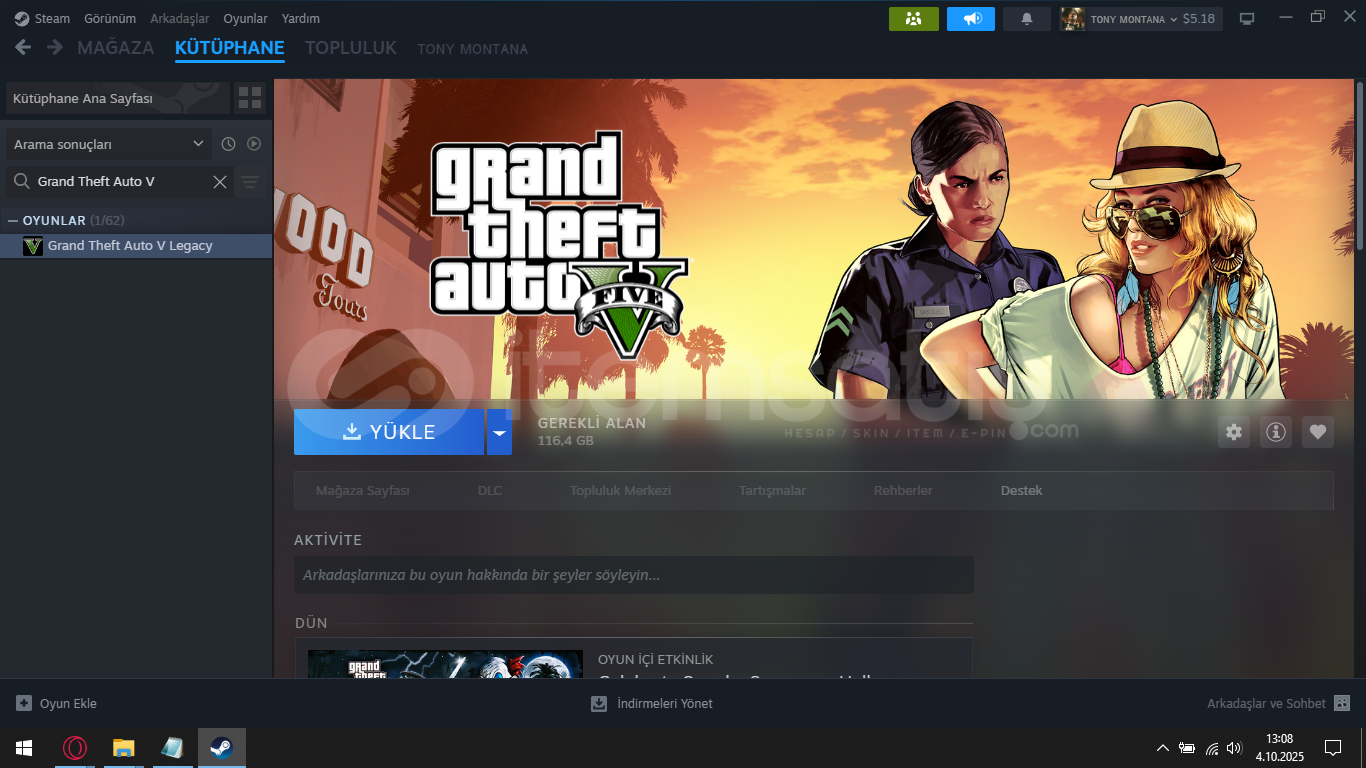Open the notepad app on the taskbar
This screenshot has width=1366, height=768.
pos(173,748)
